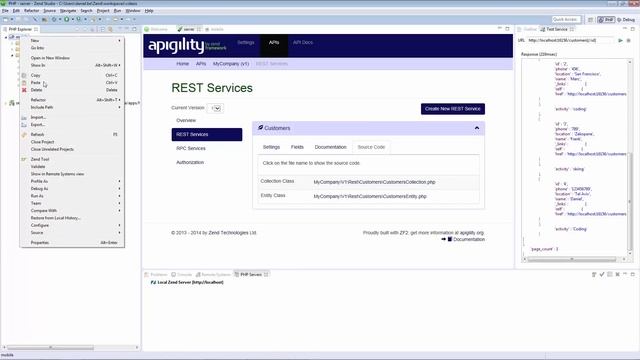The width and height of the screenshot is (640, 360).
Task: Click the remove X icon in PHP Servers toolbar
Action: (618, 274)
